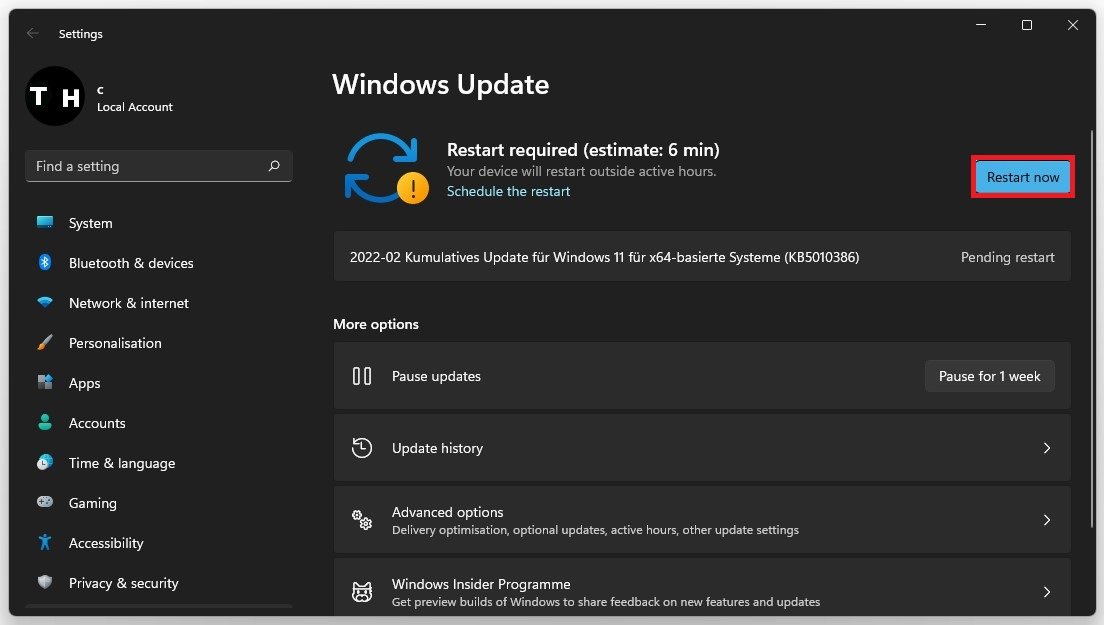Screen dimensions: 1104x625
Task: Click the Apps grid icon
Action: coord(45,383)
